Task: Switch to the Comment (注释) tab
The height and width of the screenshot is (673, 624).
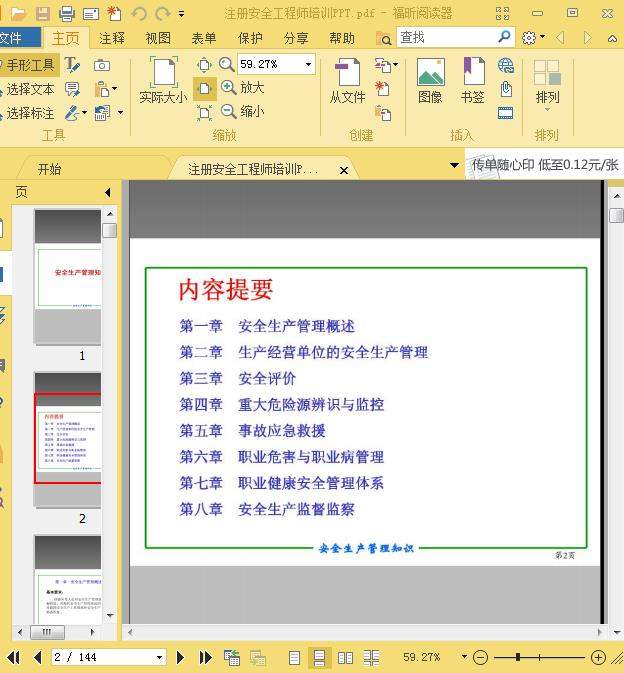Action: pyautogui.click(x=112, y=38)
